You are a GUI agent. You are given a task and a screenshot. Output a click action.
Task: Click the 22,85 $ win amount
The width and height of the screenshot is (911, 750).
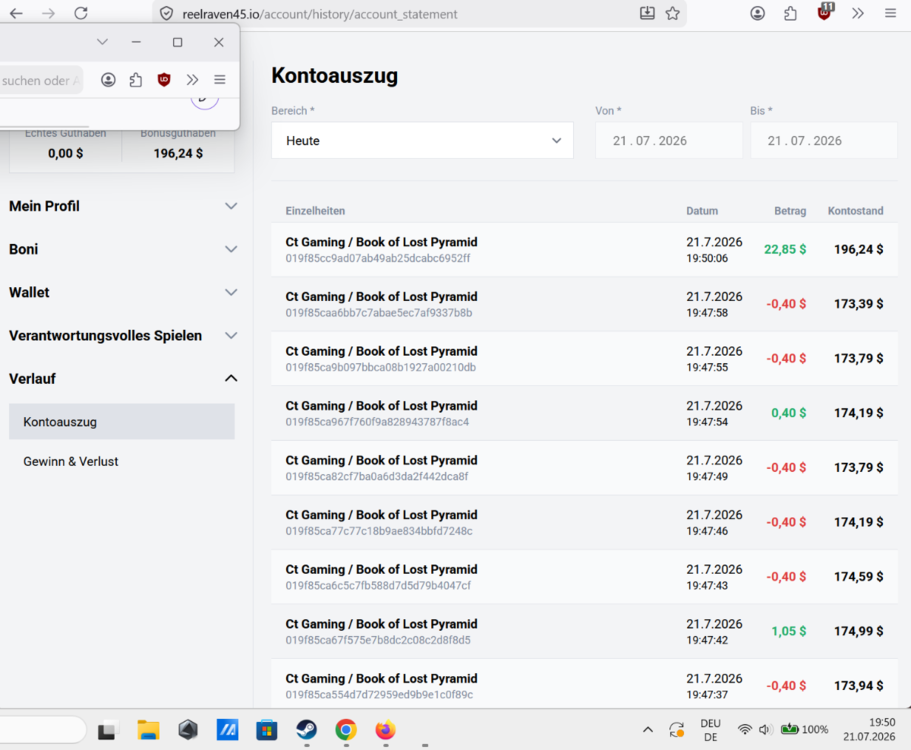(x=785, y=249)
